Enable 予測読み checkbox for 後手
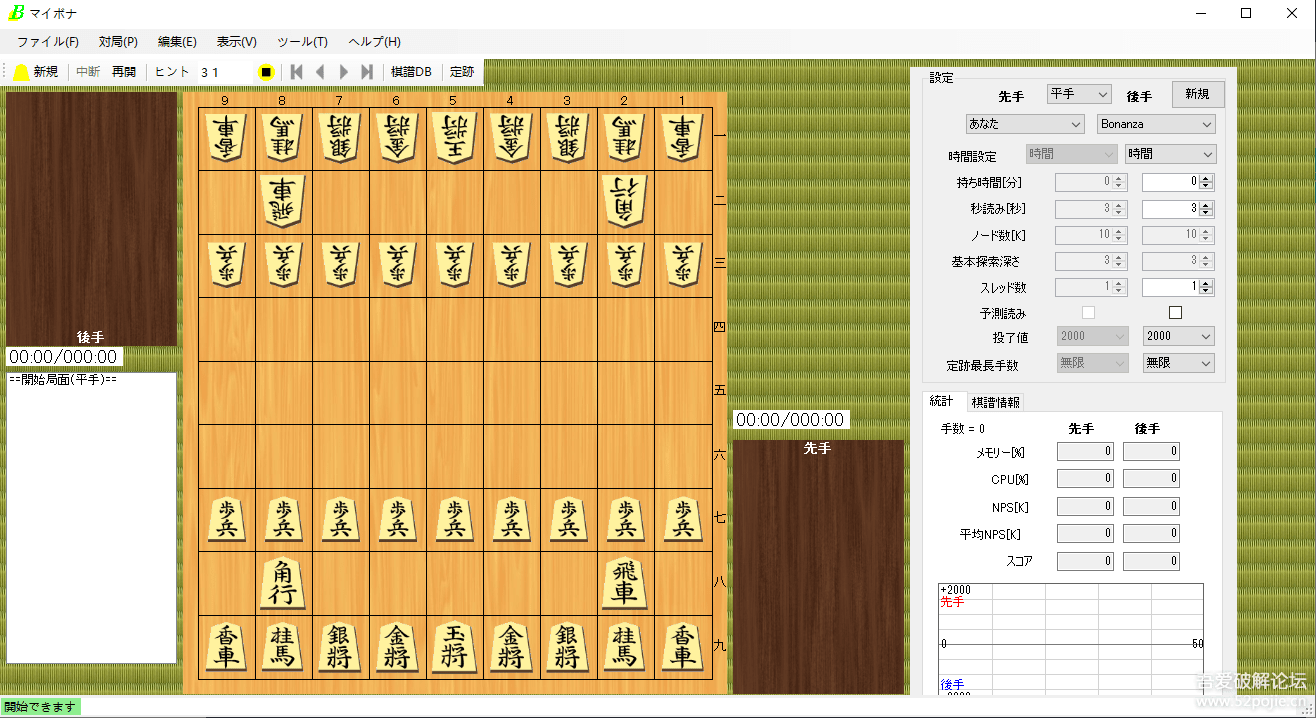Viewport: 1316px width, 718px height. pyautogui.click(x=1175, y=313)
